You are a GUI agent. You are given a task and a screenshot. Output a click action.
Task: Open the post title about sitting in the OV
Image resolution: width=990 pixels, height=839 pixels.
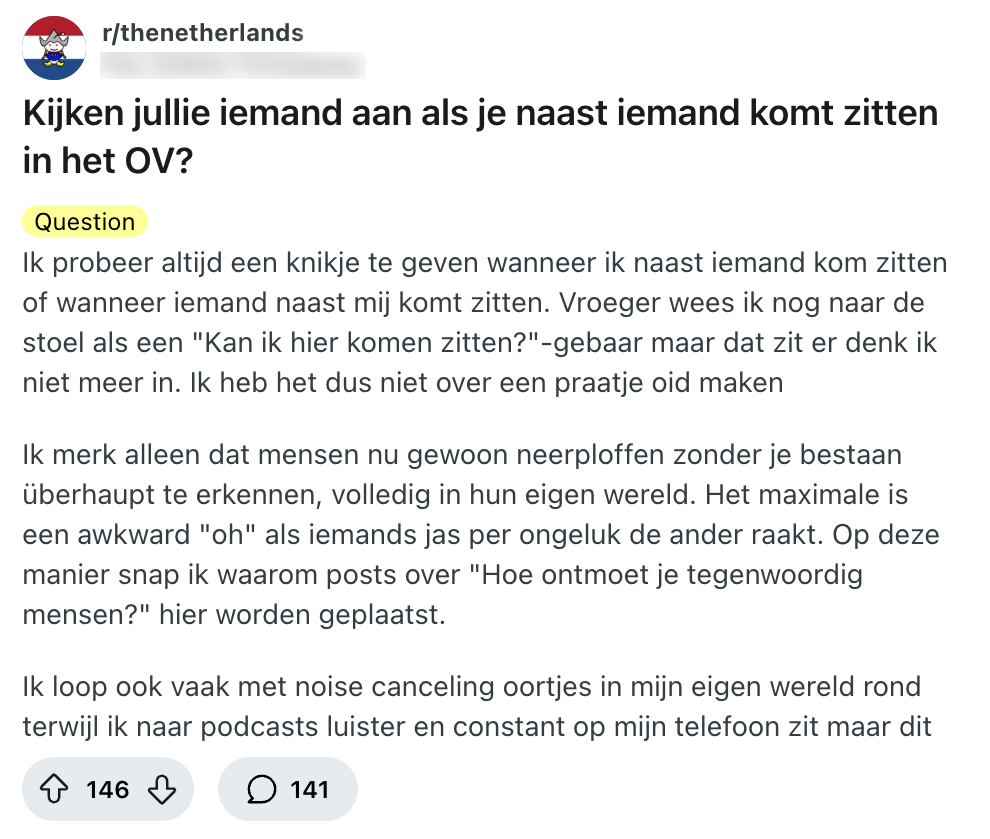tap(480, 114)
